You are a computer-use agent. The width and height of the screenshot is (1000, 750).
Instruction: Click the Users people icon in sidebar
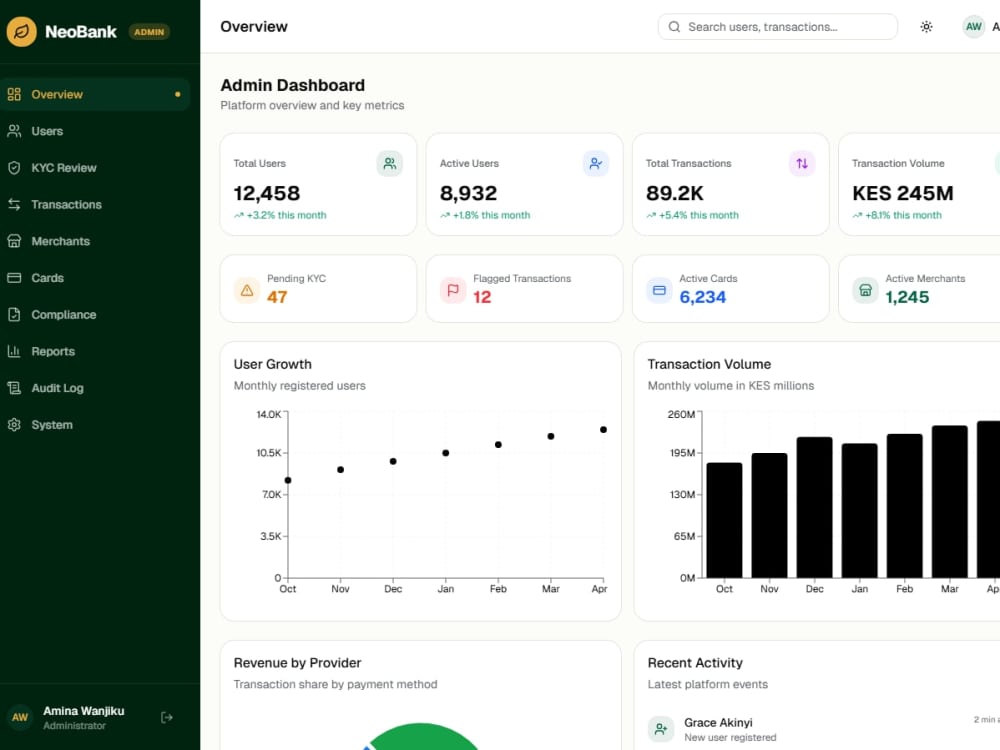point(14,131)
